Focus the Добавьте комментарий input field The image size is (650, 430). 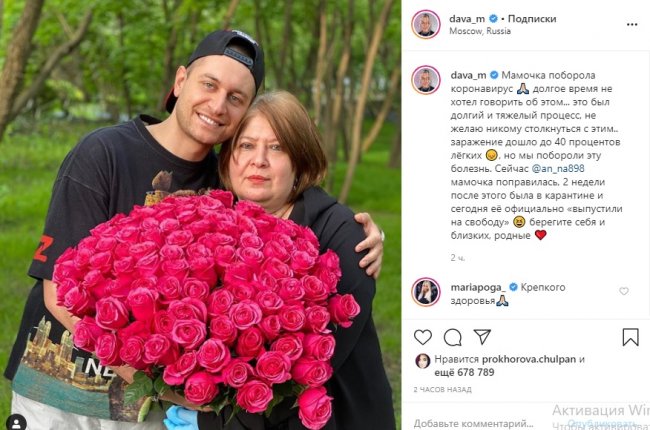tap(470, 423)
